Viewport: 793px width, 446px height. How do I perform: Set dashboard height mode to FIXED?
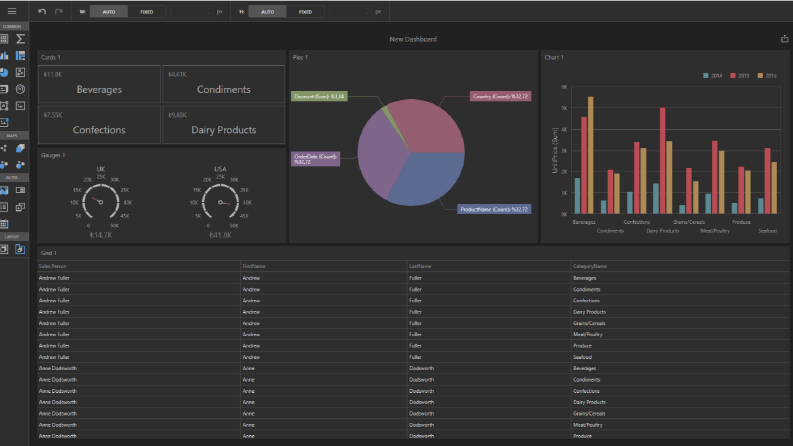[x=305, y=12]
